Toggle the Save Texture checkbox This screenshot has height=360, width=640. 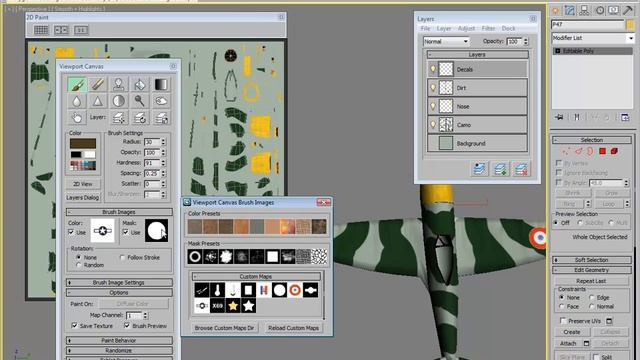tap(74, 326)
